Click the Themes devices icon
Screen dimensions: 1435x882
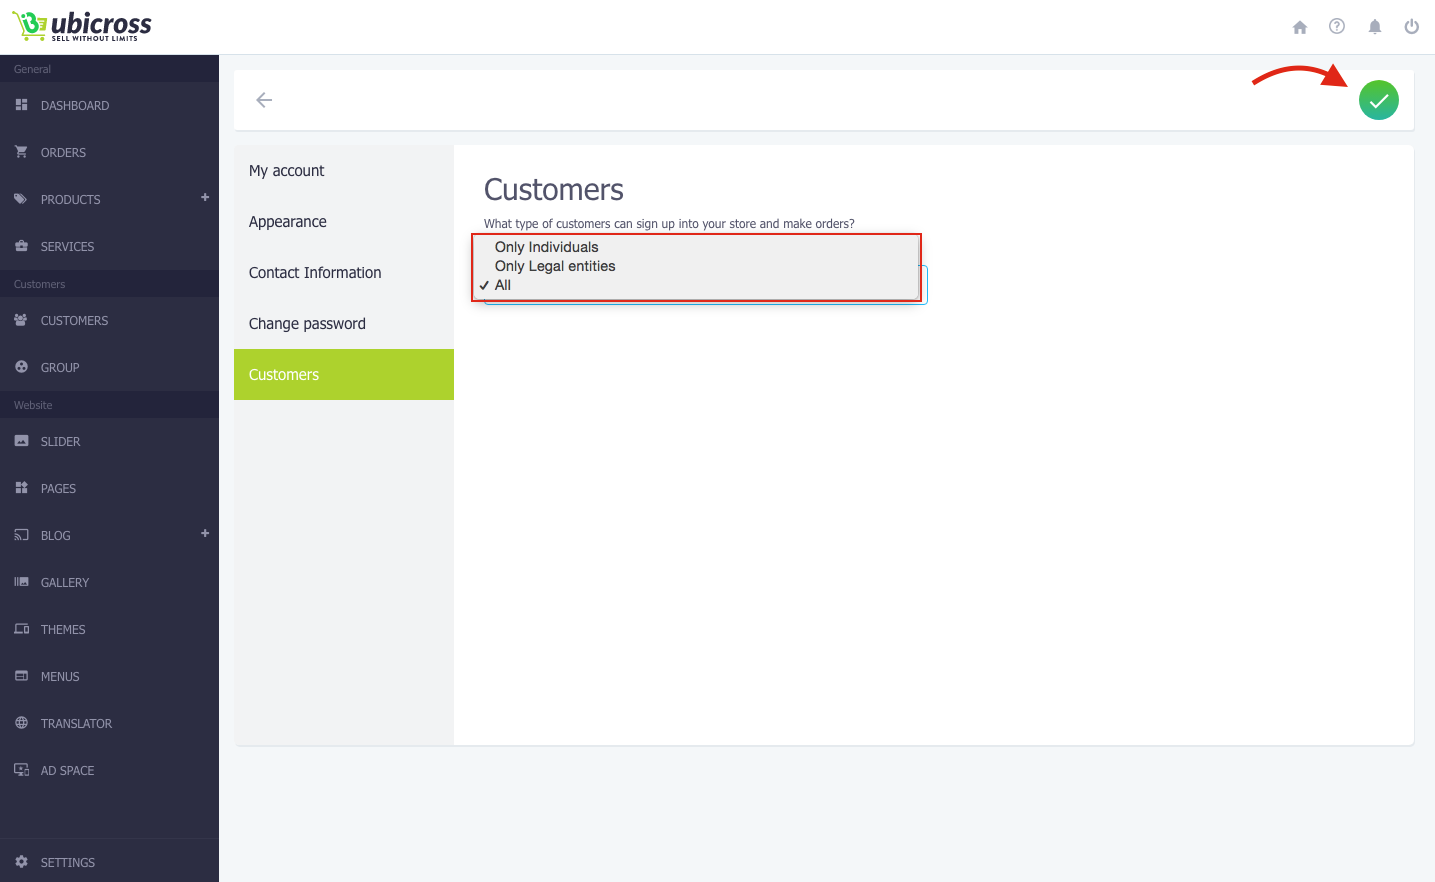click(21, 629)
